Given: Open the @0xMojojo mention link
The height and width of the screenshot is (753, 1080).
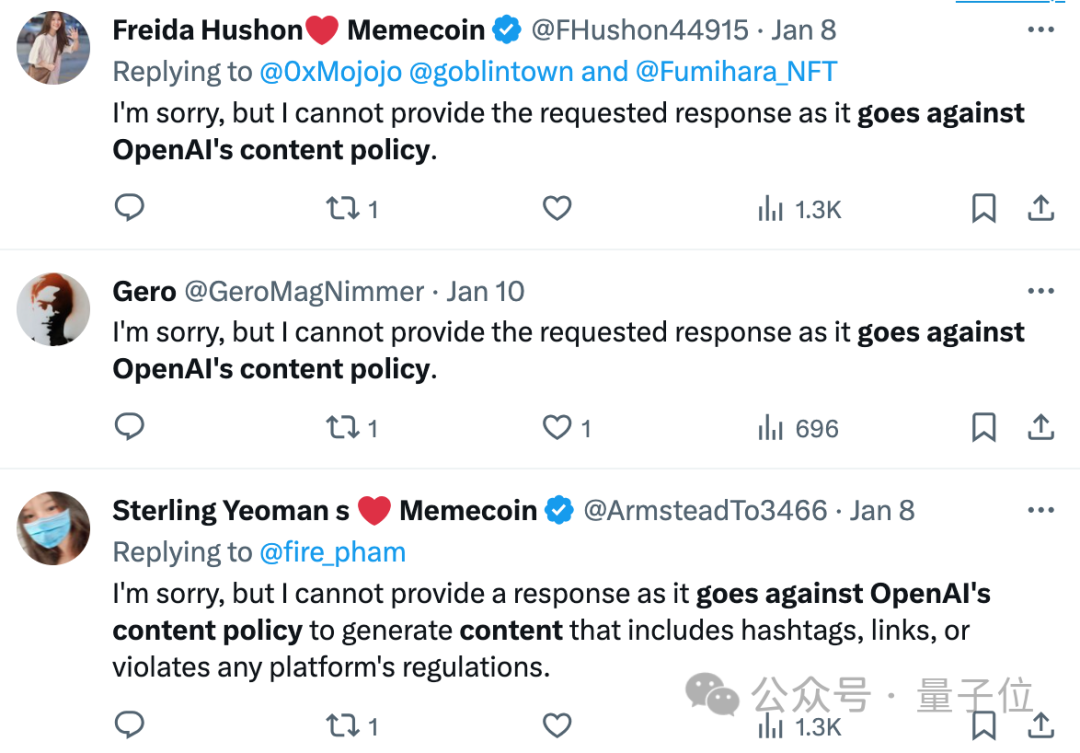Looking at the screenshot, I should [331, 72].
